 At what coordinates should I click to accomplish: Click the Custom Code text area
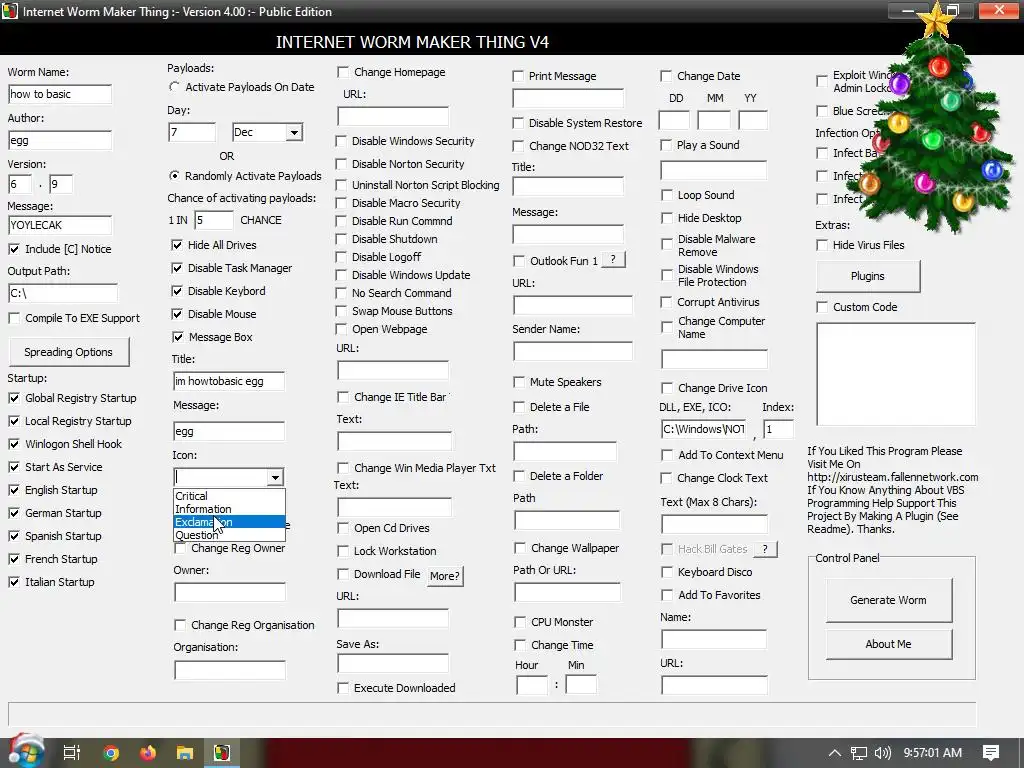coord(895,374)
